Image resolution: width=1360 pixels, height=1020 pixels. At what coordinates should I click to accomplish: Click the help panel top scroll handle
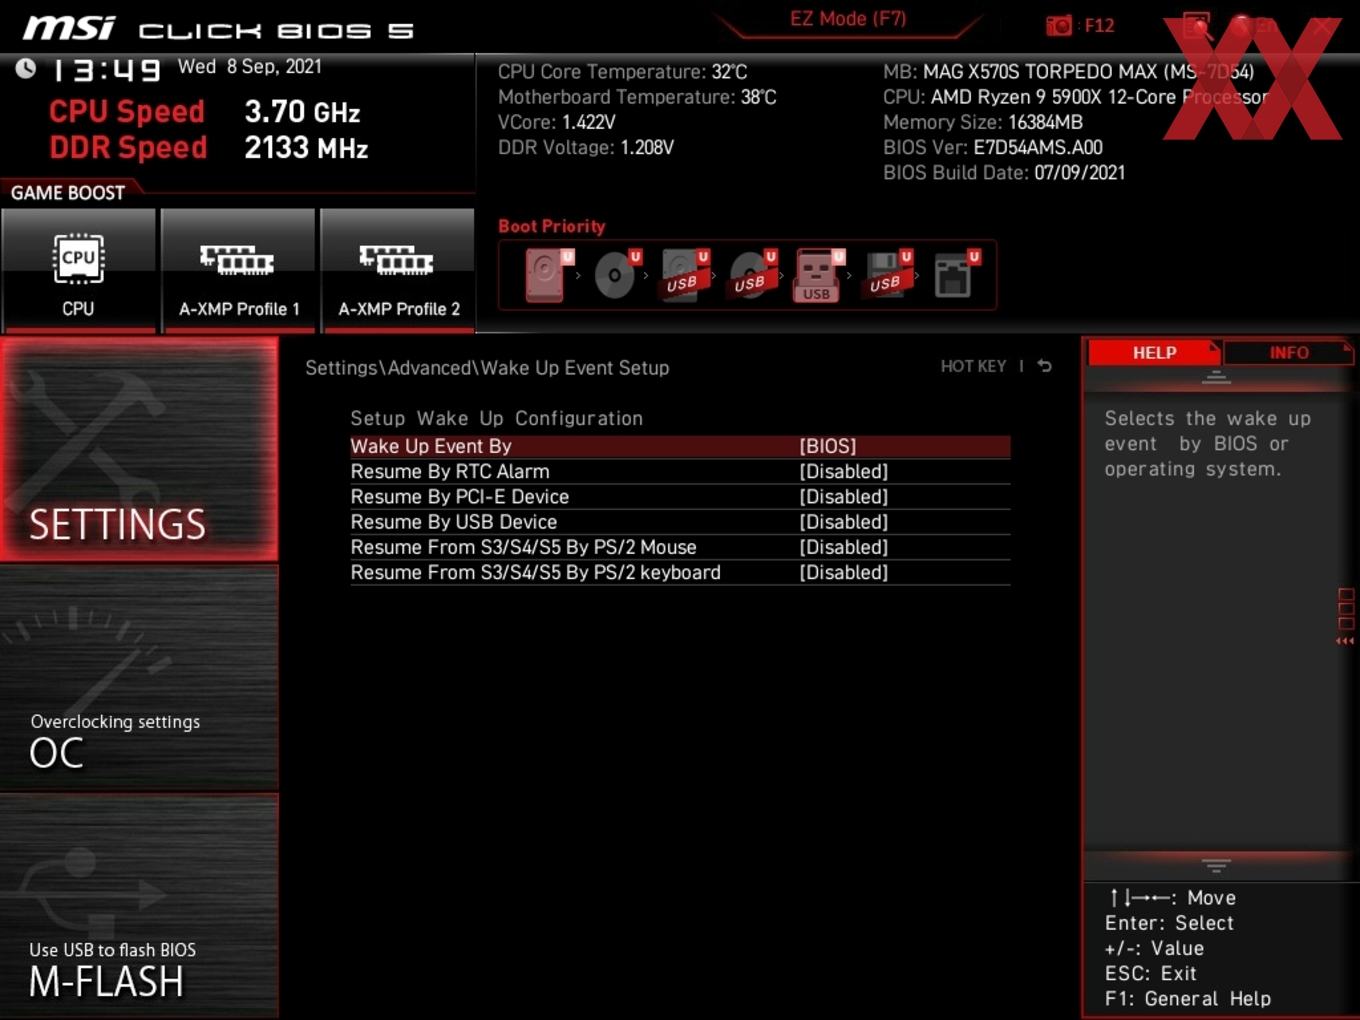(x=1216, y=377)
